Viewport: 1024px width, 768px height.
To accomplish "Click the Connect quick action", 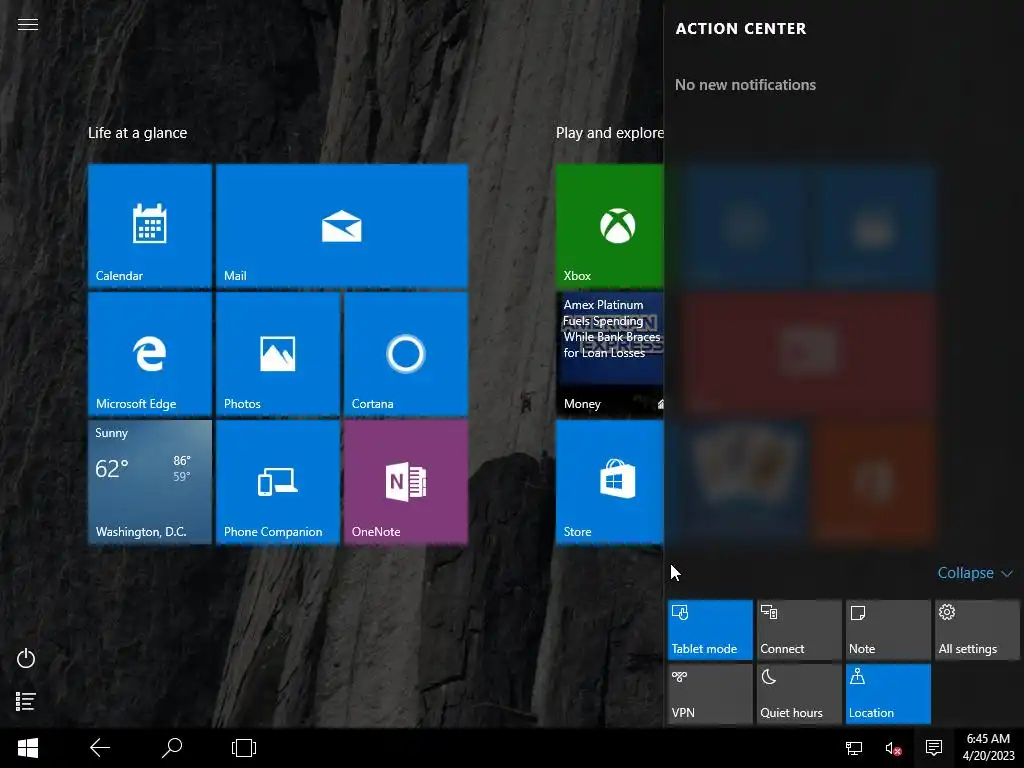I will pos(799,630).
